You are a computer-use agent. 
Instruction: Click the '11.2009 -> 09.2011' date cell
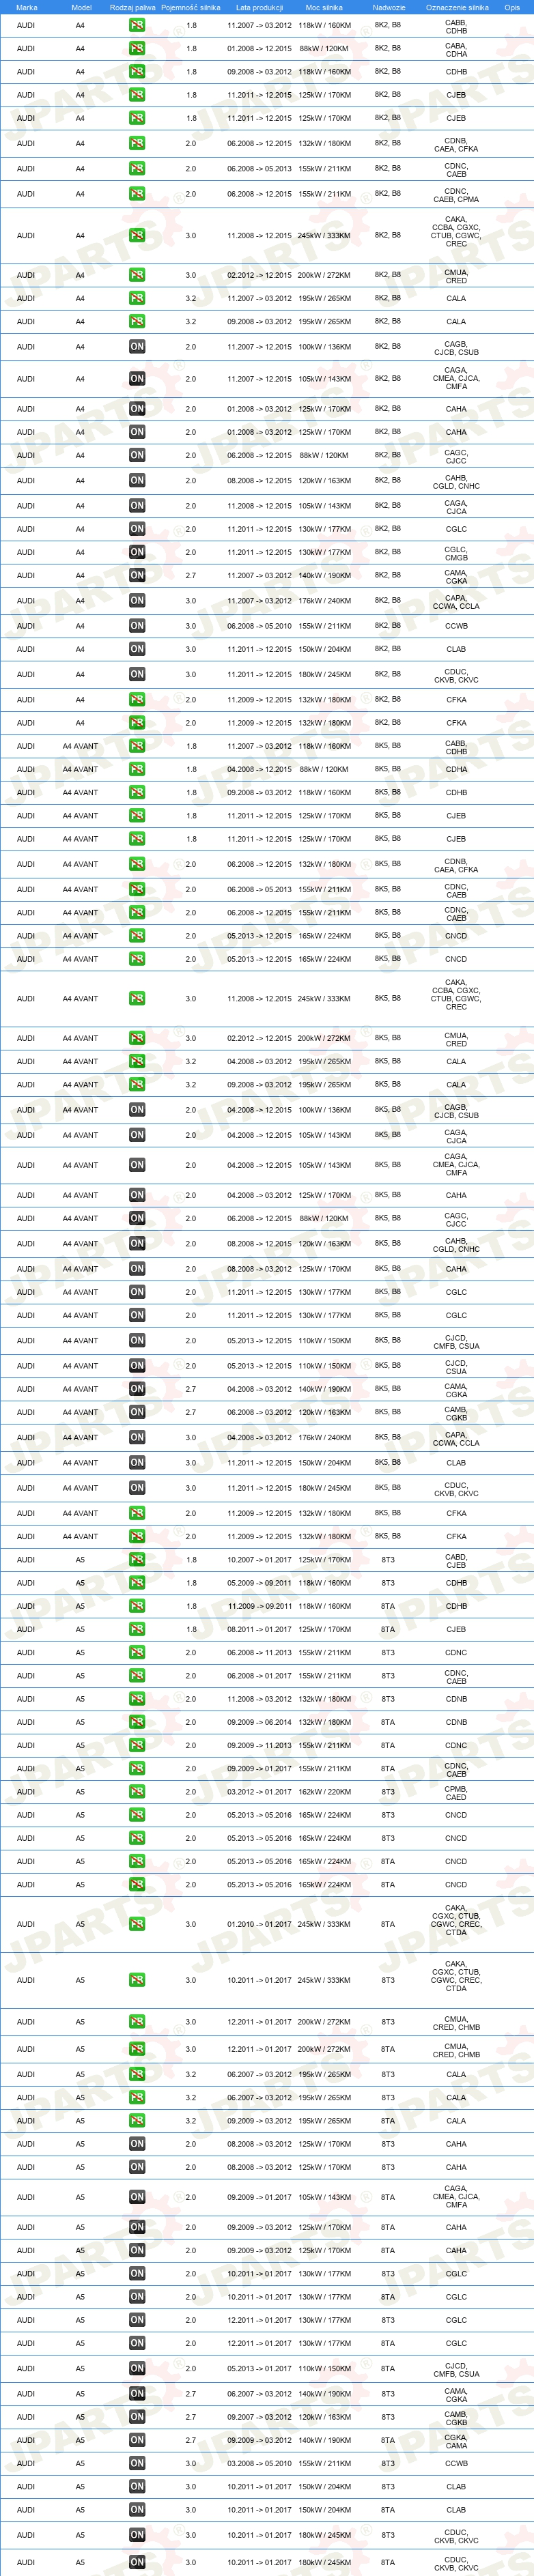point(259,1606)
